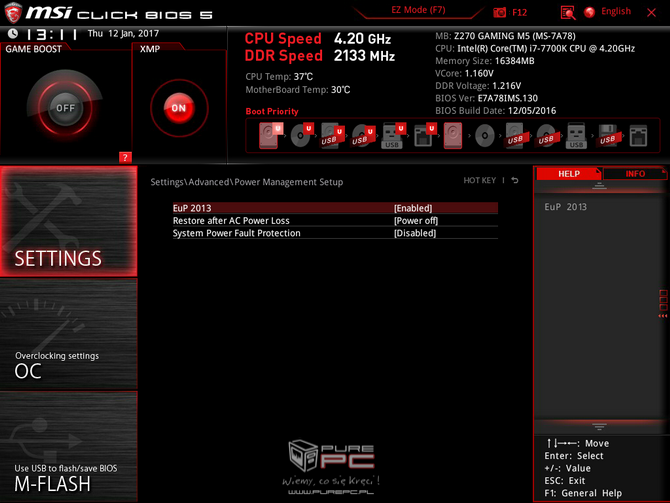
Task: Click the DDR Voltage 1.216V reading
Action: (x=478, y=85)
